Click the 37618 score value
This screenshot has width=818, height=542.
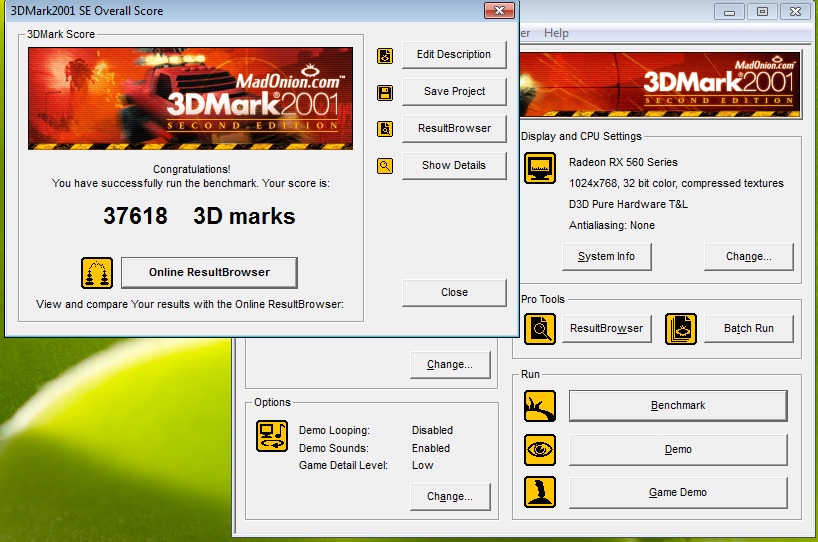tap(136, 216)
